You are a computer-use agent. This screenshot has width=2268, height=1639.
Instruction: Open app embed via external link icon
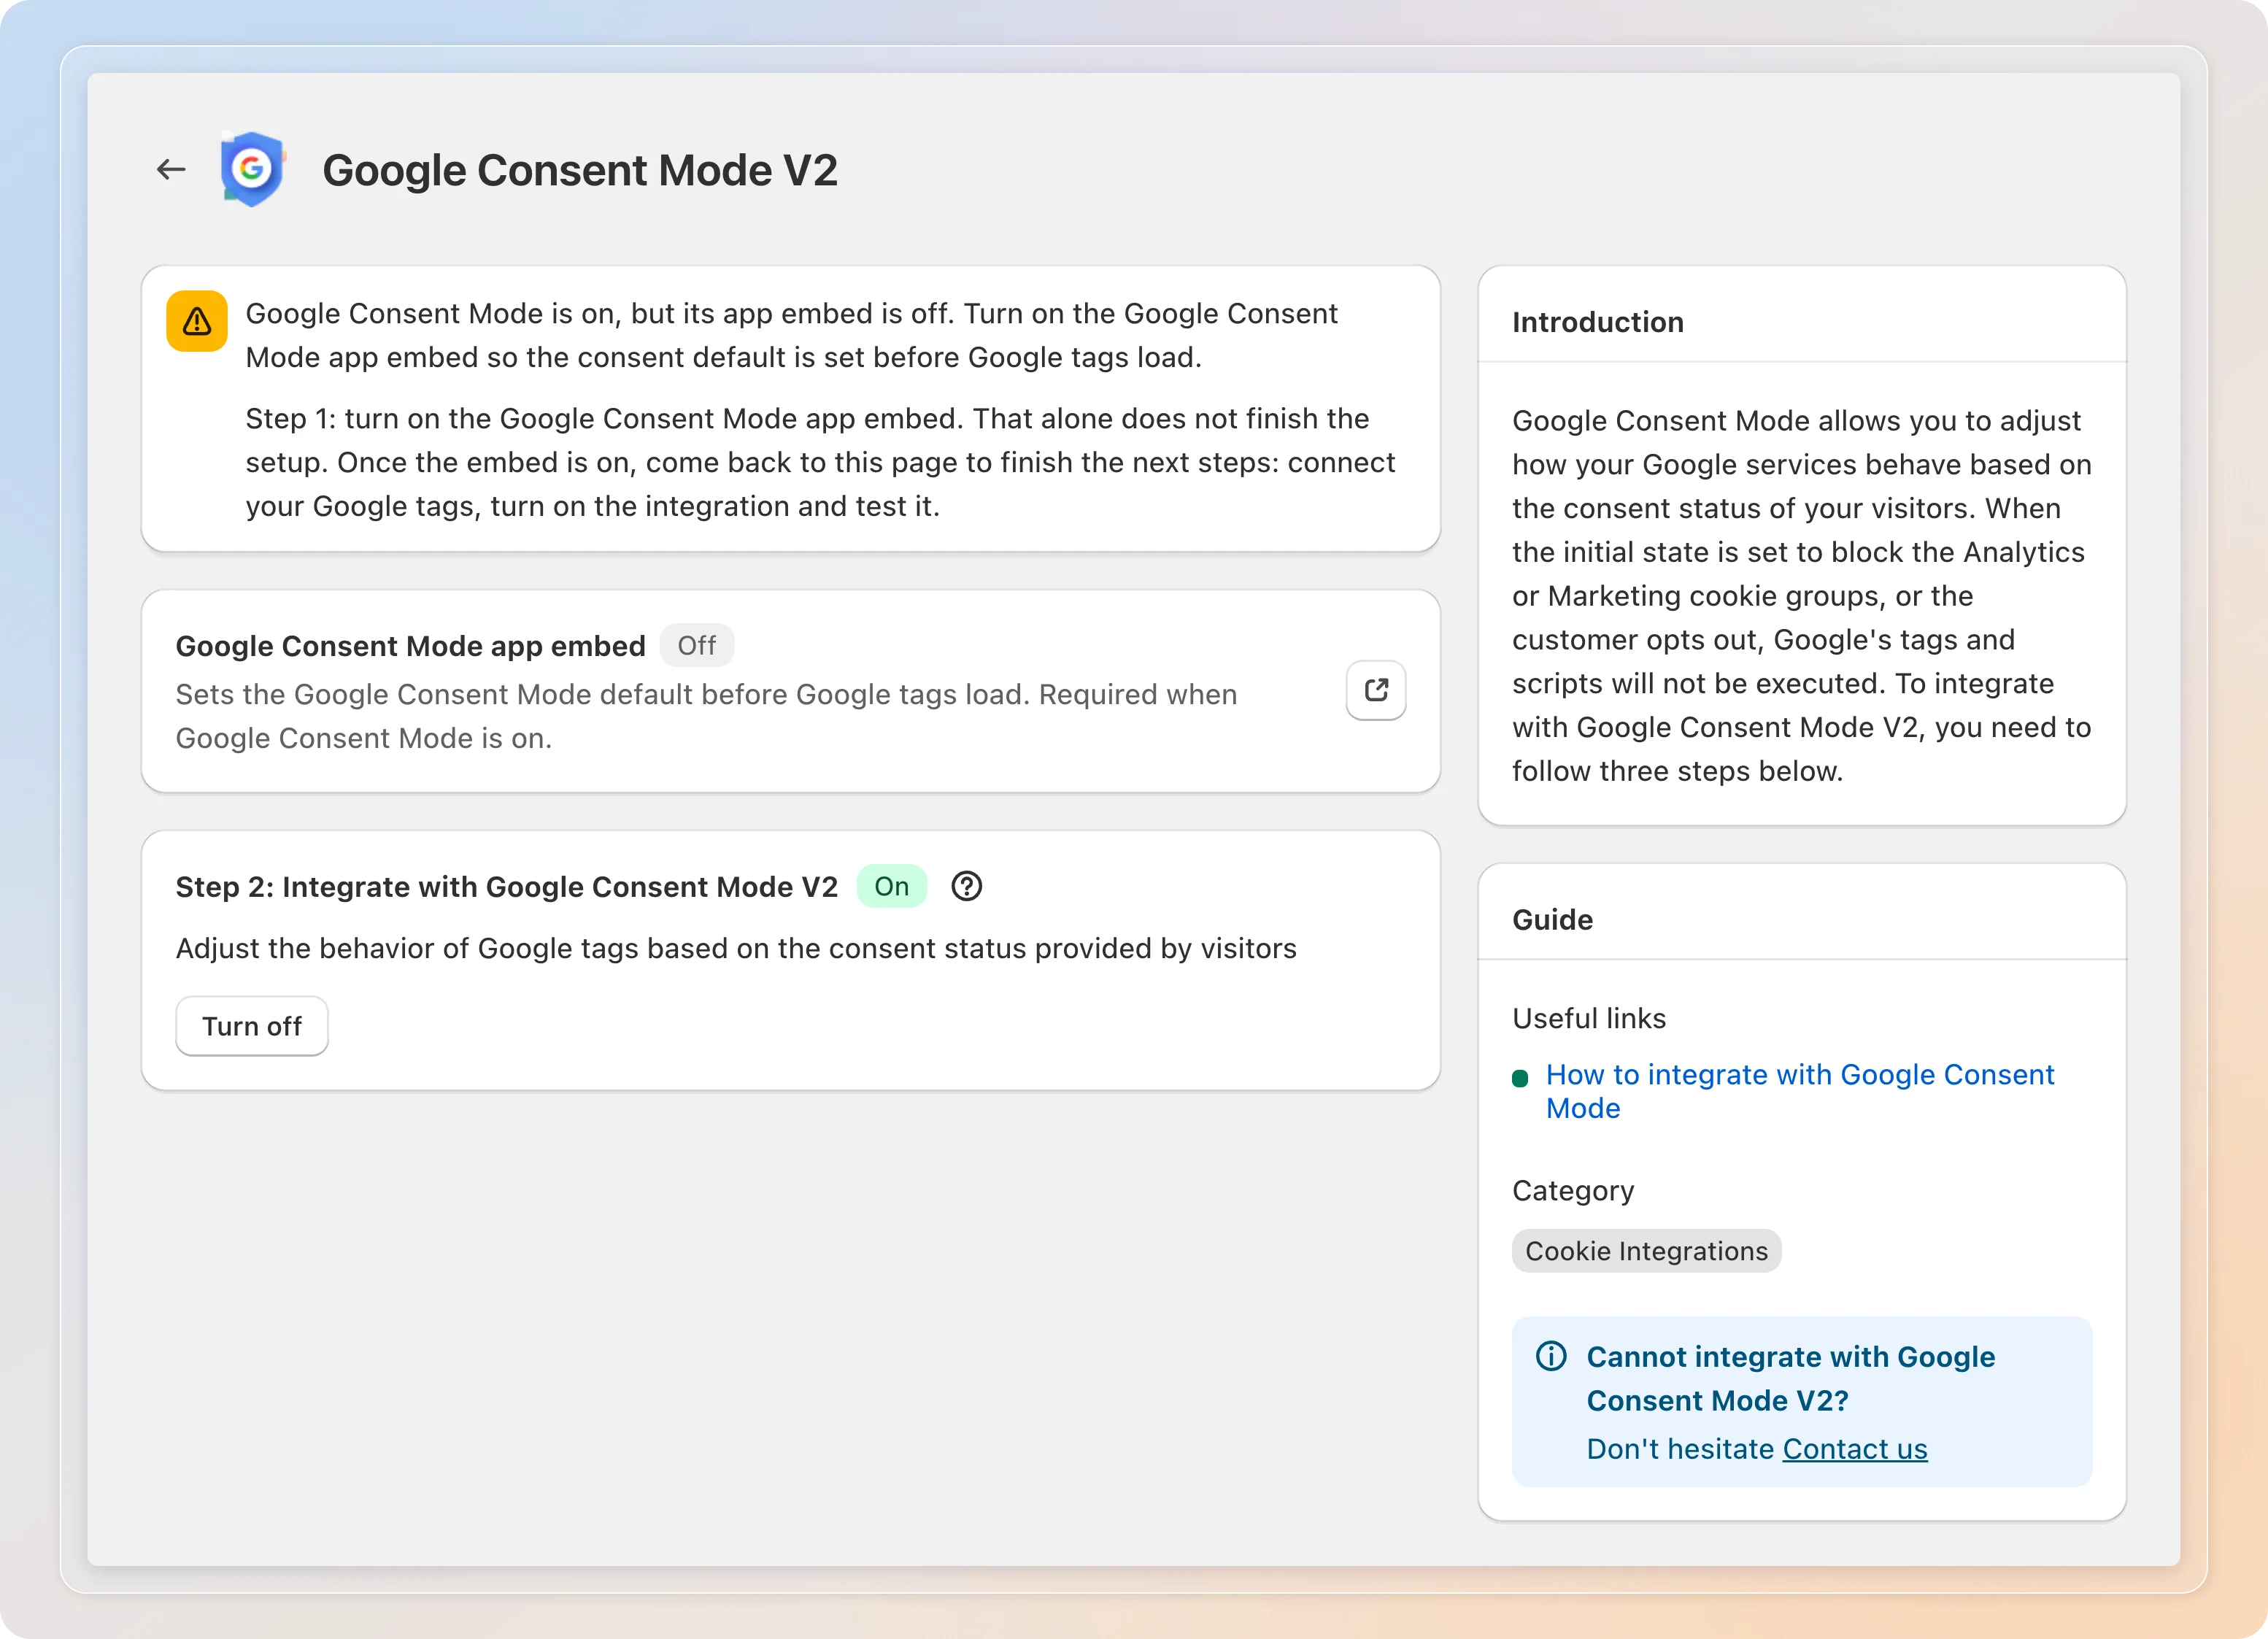point(1376,690)
